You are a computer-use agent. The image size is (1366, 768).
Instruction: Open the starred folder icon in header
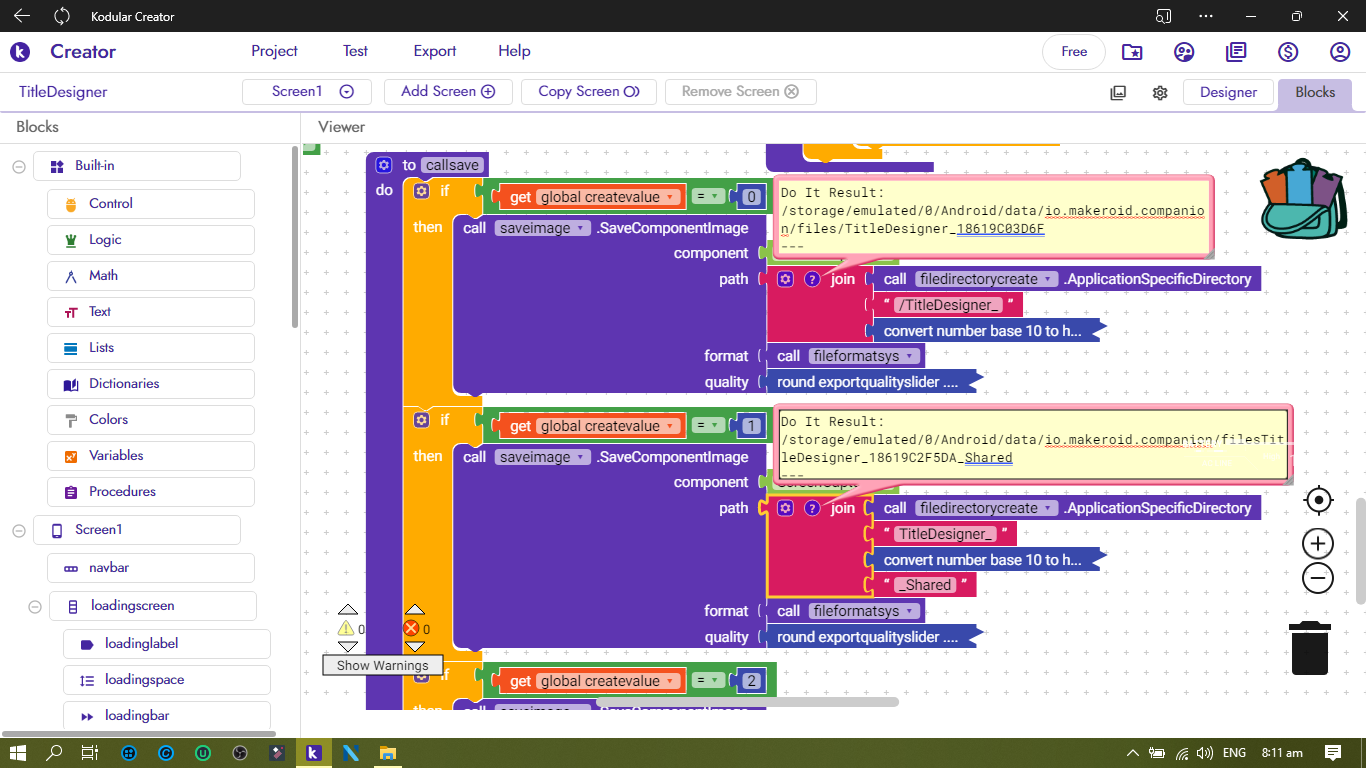(1132, 52)
